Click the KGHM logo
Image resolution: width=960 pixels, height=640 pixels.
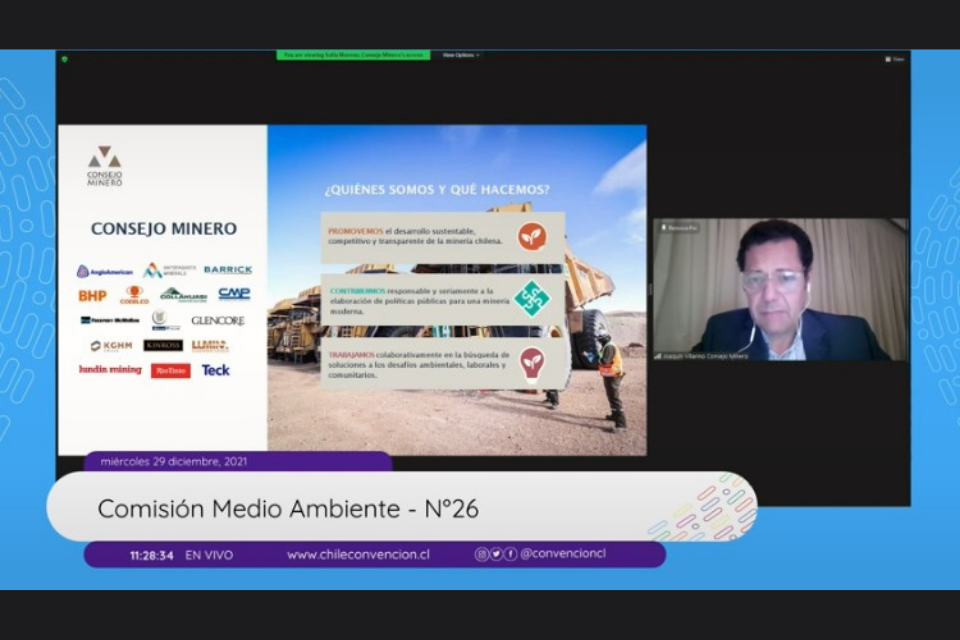[x=111, y=346]
